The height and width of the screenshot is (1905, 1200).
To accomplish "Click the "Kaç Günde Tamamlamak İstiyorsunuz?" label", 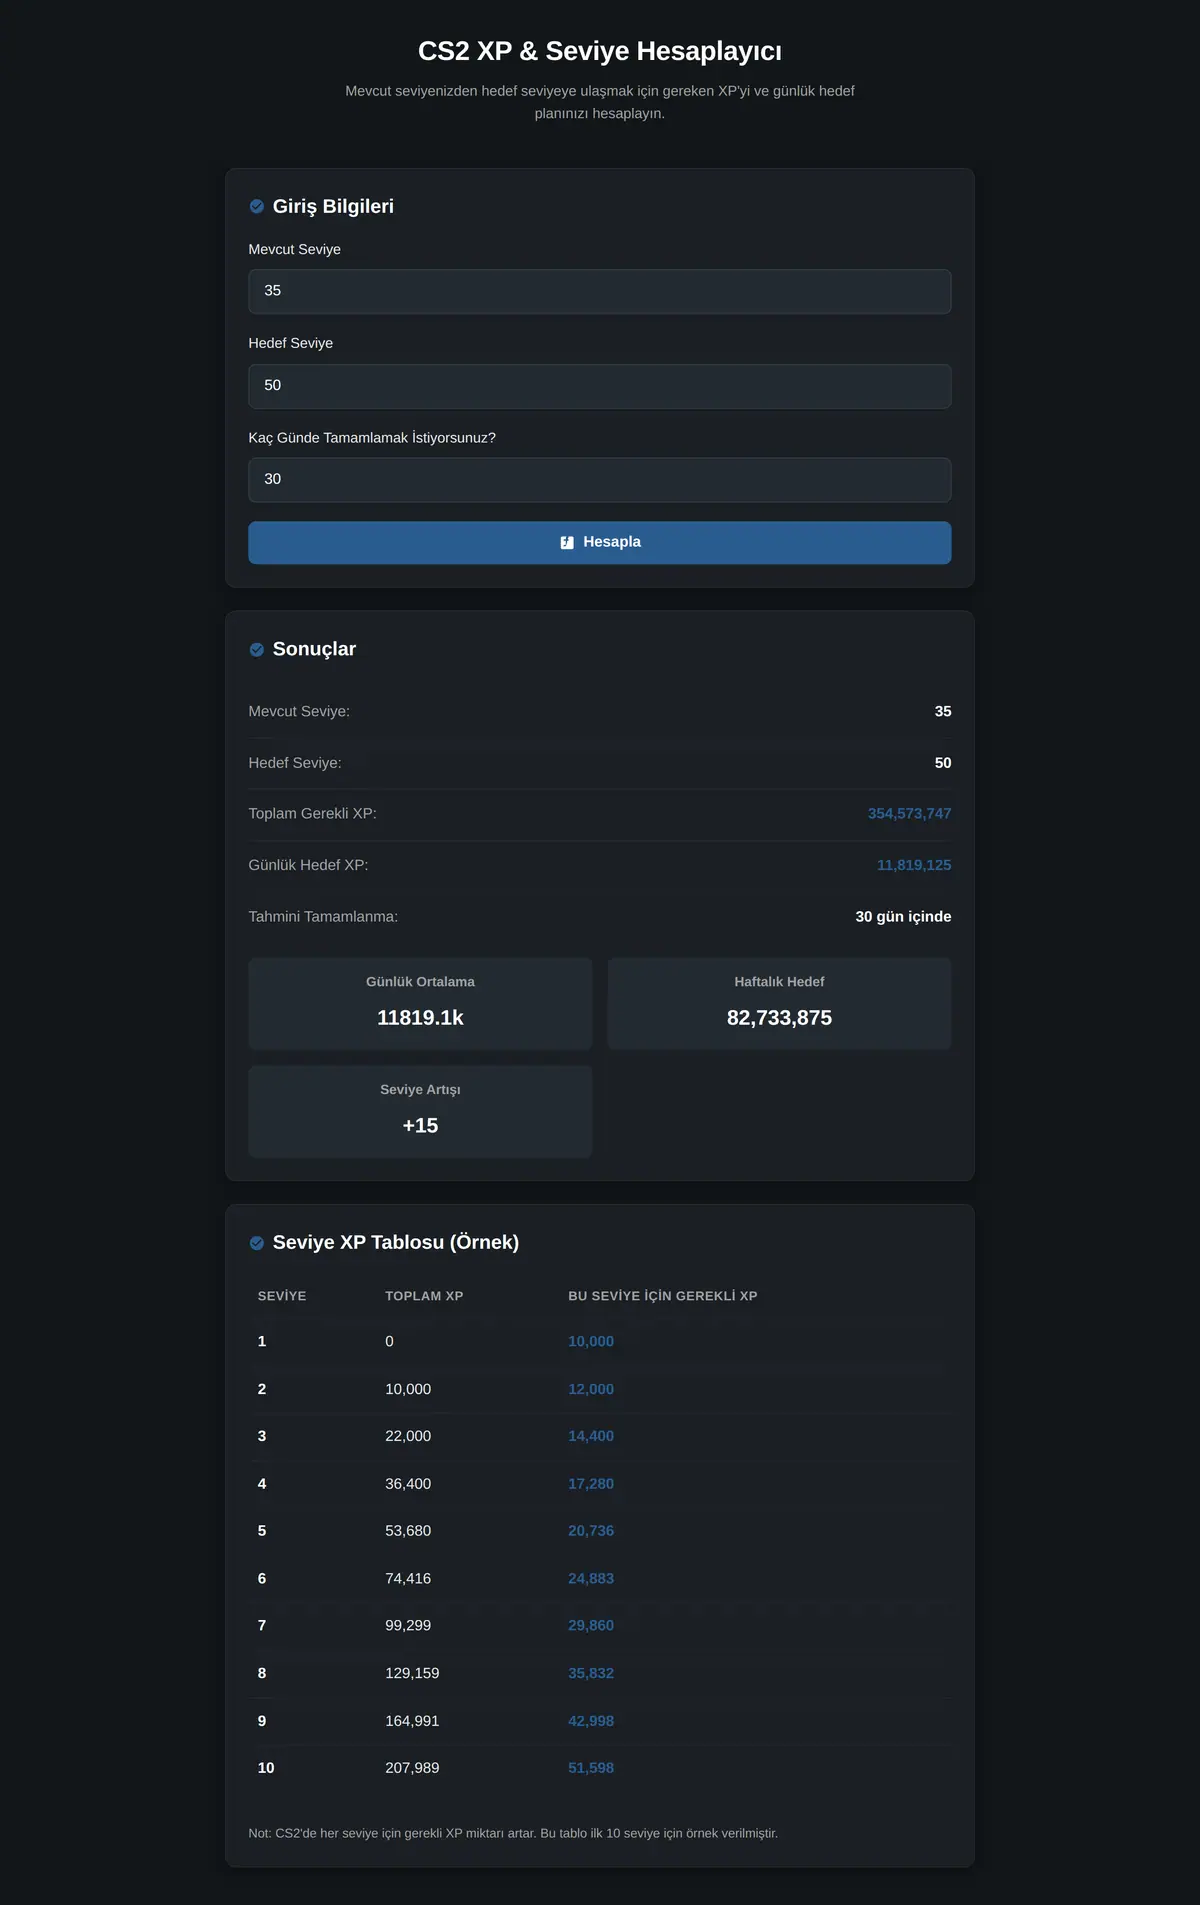I will pos(372,438).
